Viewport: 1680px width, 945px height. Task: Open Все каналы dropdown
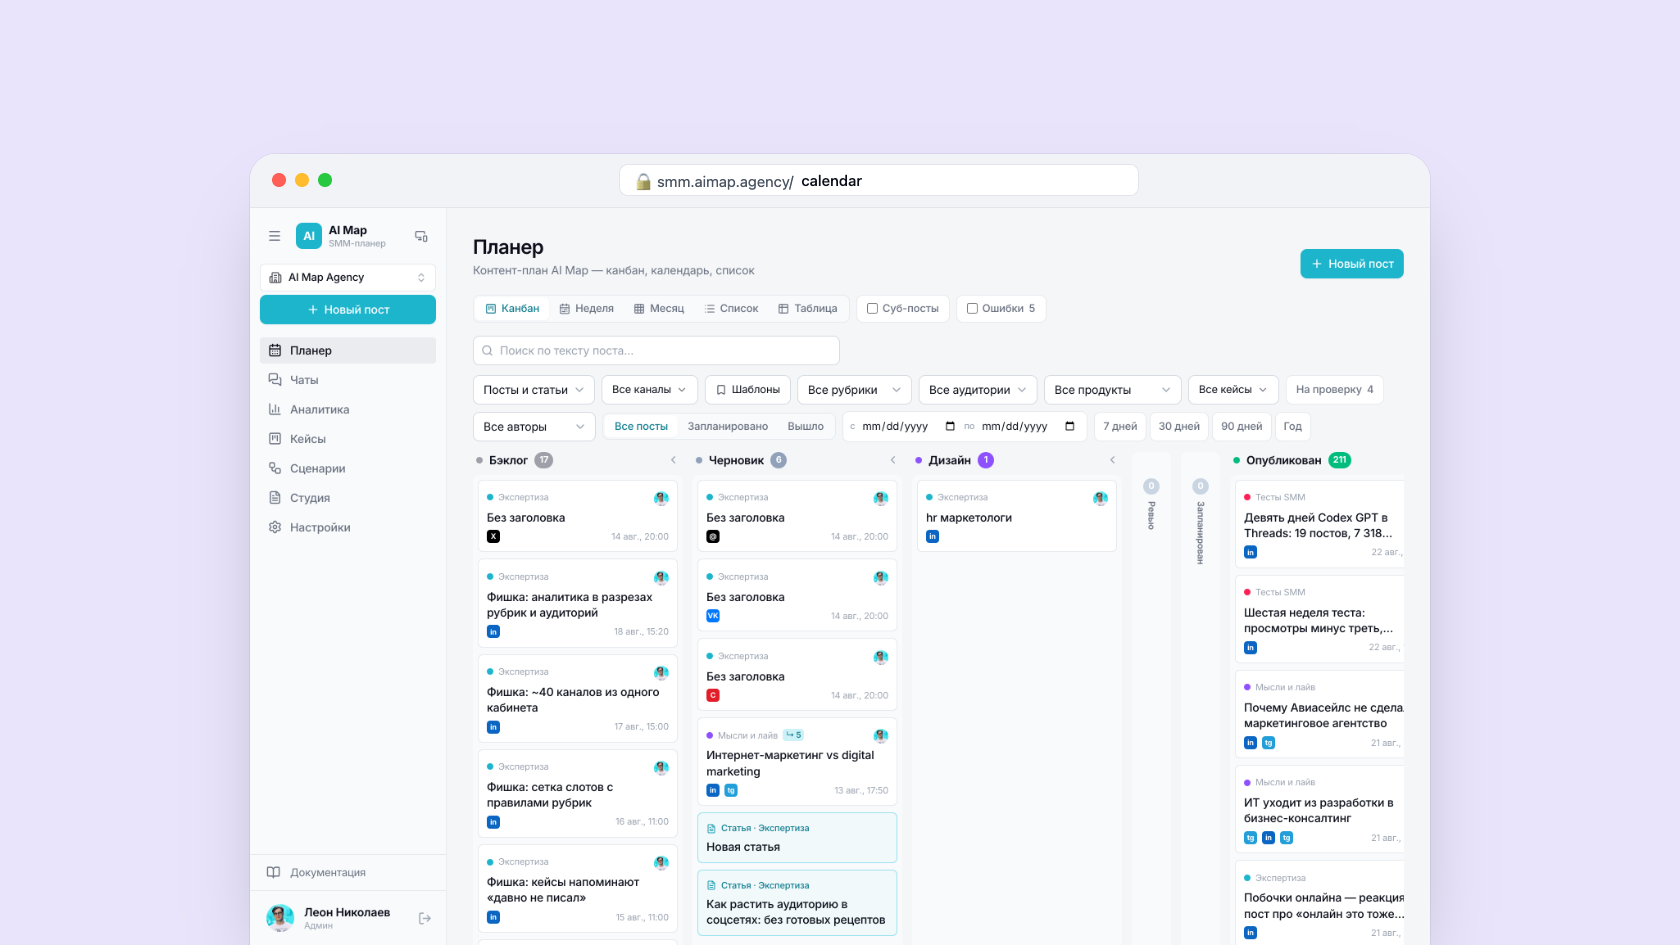[x=649, y=389]
